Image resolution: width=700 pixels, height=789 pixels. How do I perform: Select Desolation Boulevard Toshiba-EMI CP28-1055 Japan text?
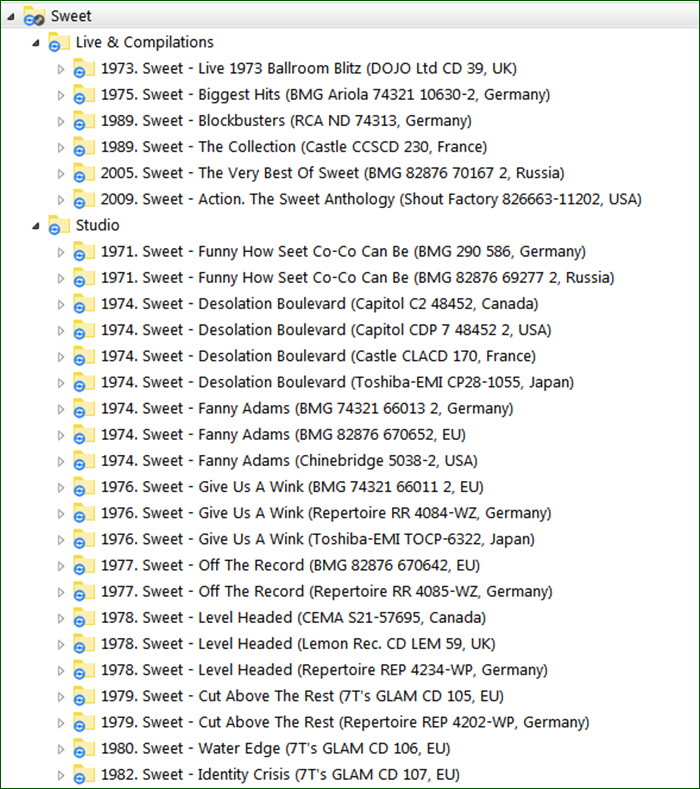click(337, 382)
